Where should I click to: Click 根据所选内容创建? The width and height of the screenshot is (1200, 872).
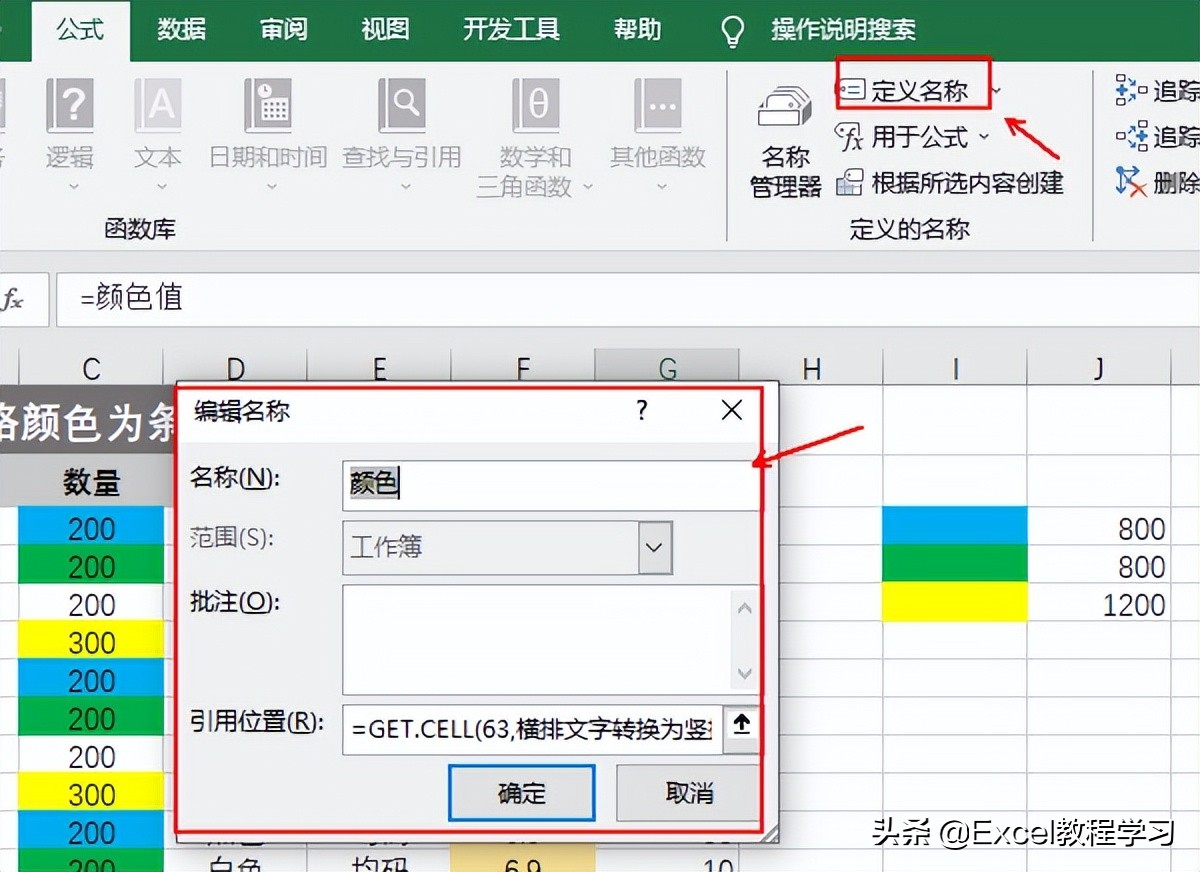[x=950, y=182]
